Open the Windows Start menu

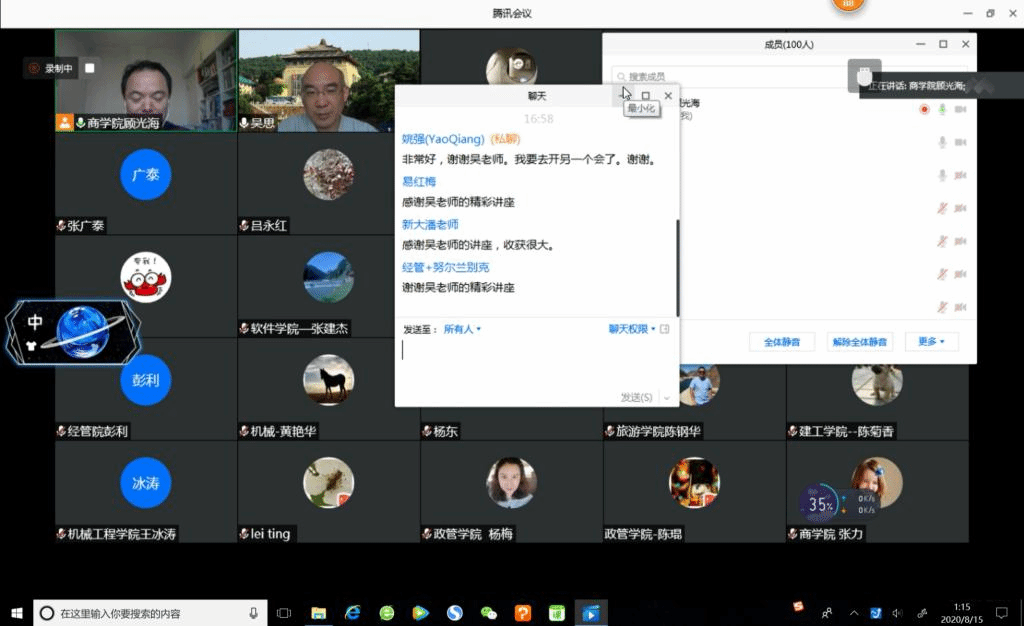17,613
